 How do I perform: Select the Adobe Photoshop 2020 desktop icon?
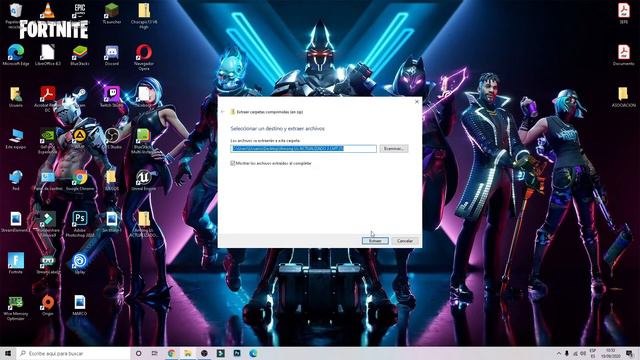coord(80,224)
